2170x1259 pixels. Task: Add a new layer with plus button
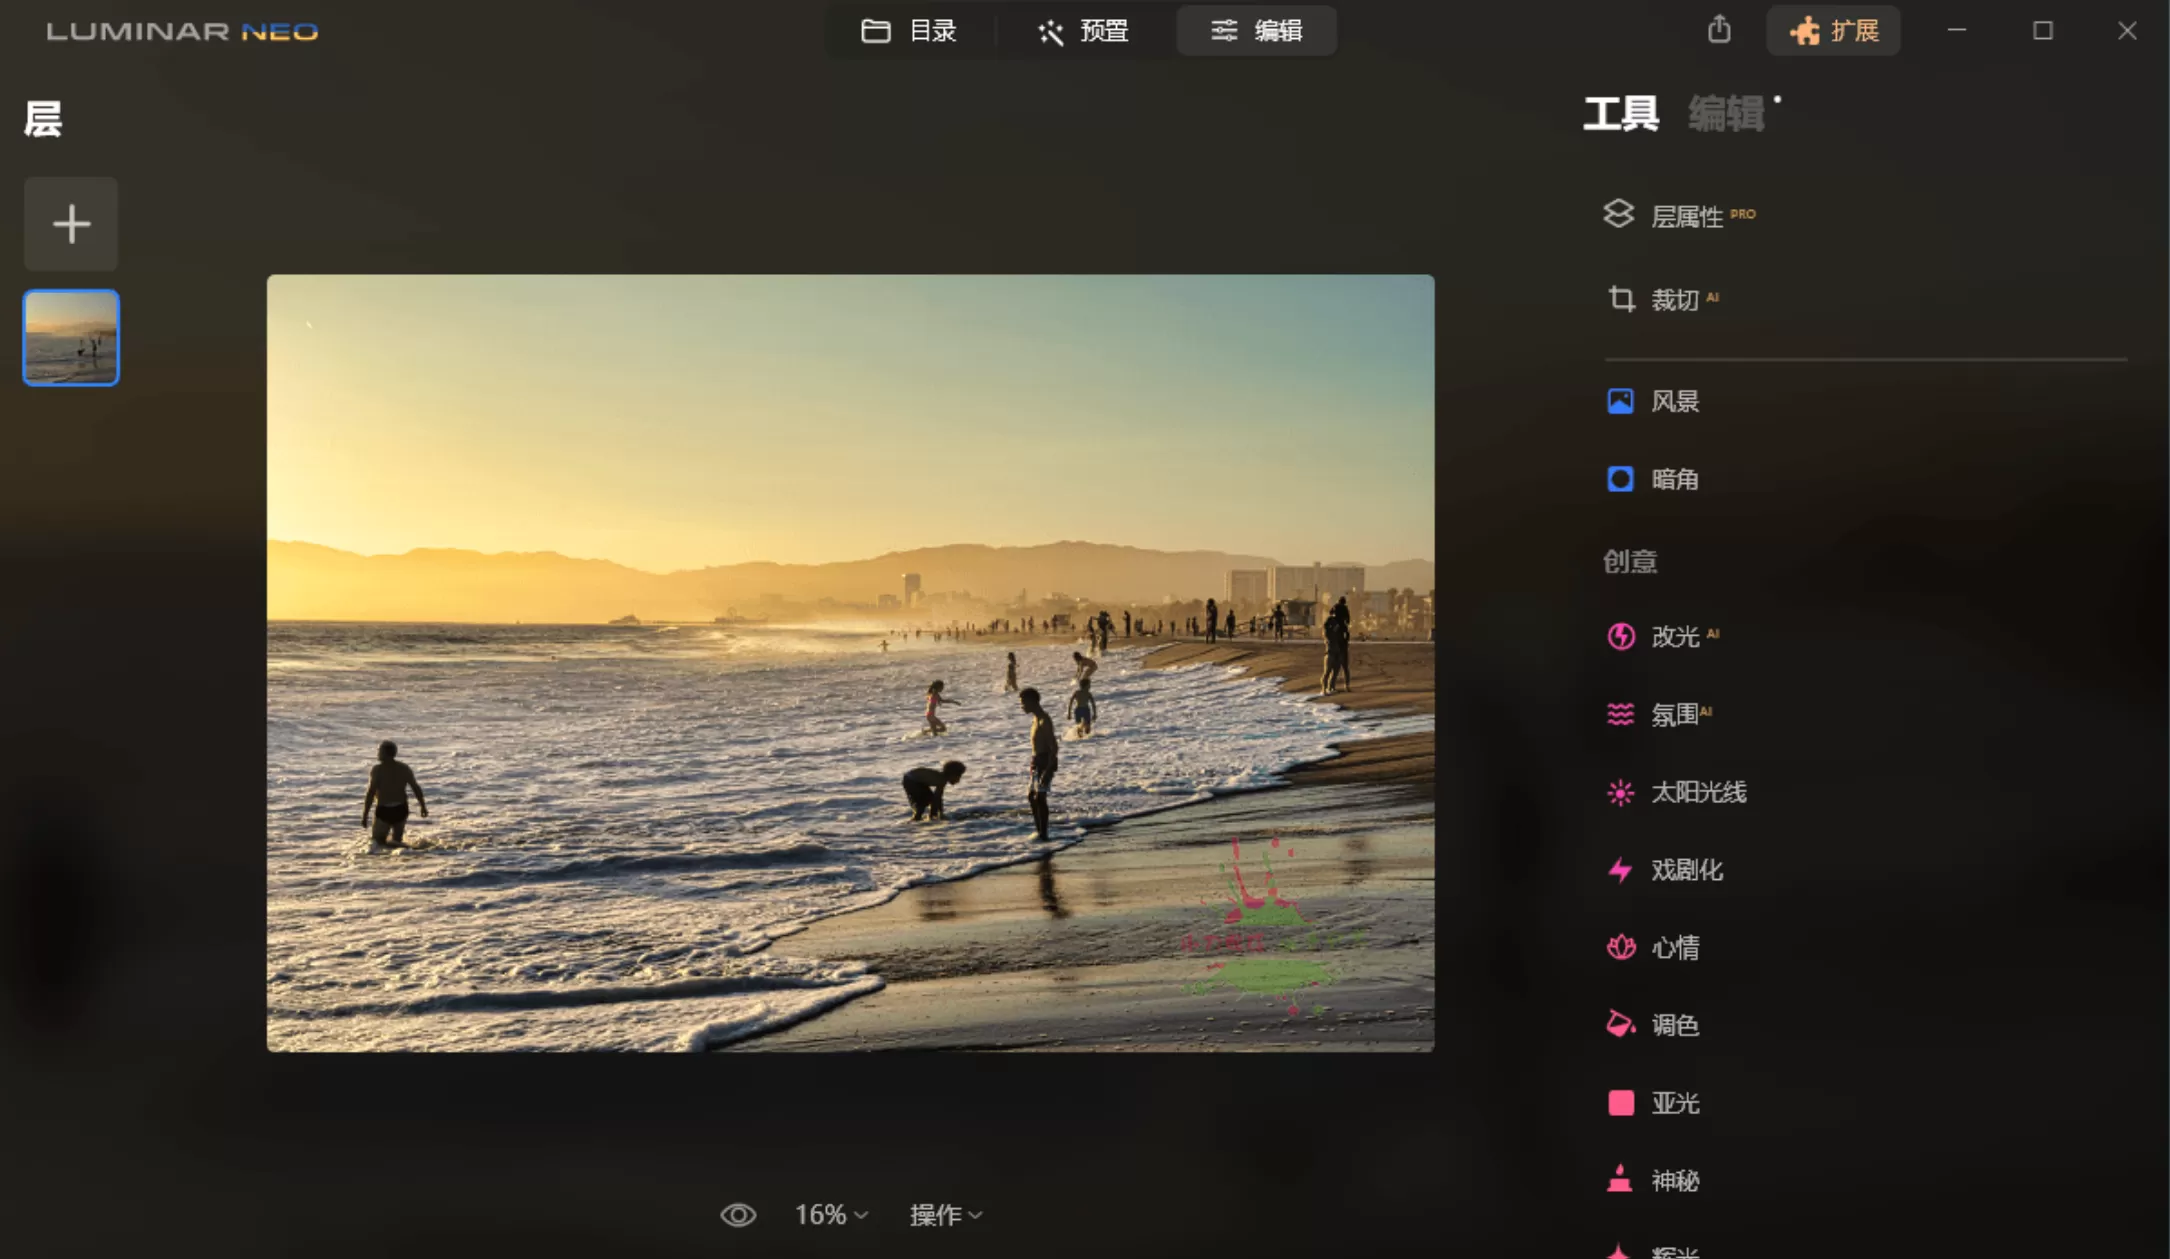click(71, 224)
